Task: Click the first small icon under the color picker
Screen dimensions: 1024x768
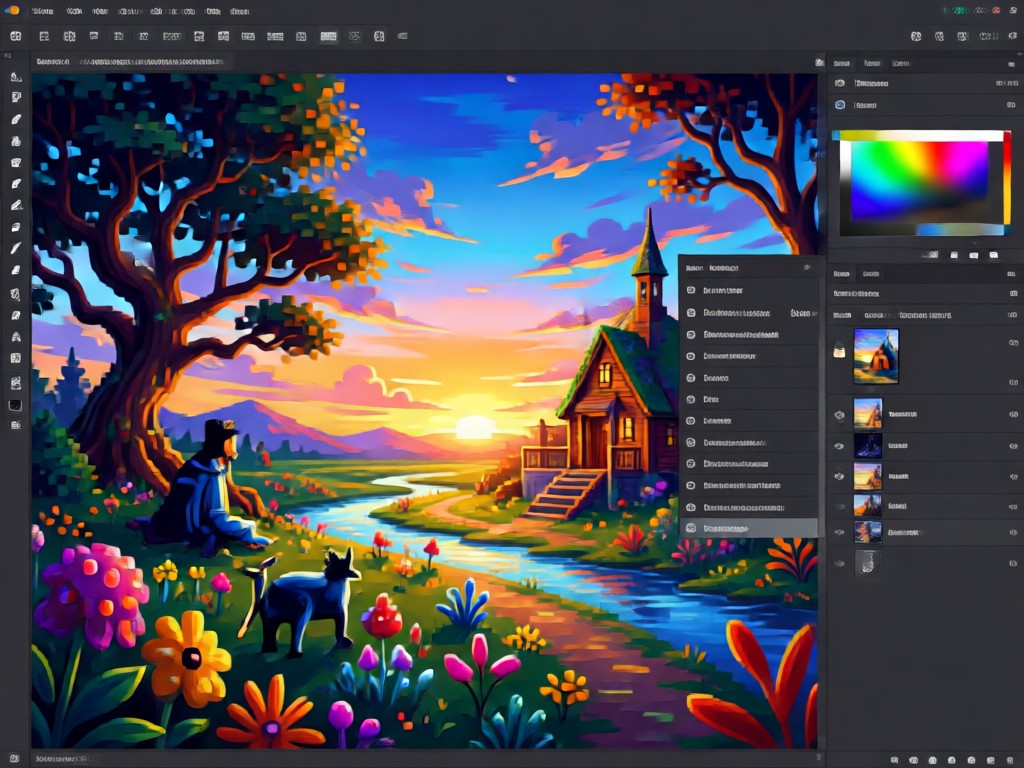Action: [933, 255]
